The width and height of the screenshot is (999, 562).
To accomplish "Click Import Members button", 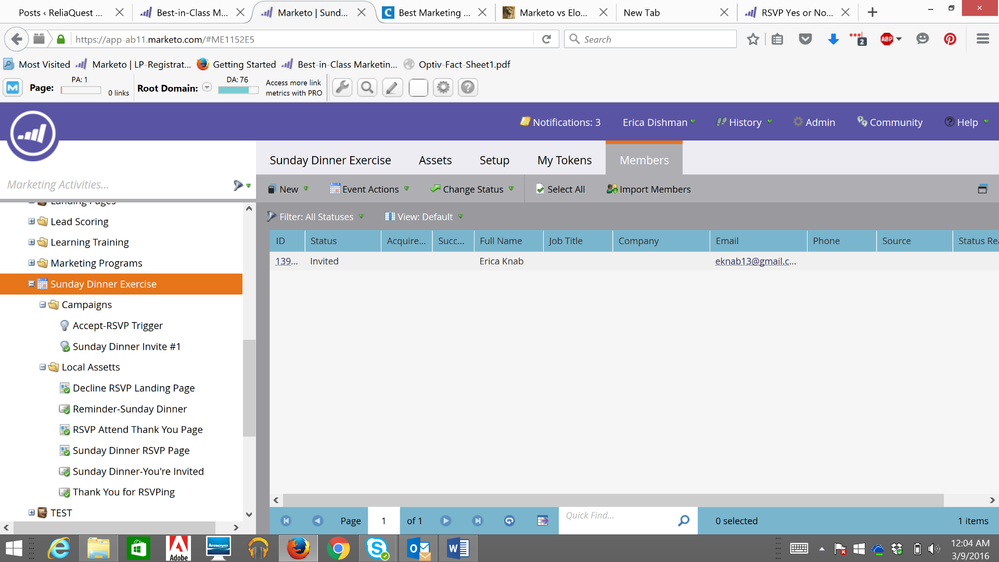I will click(649, 189).
